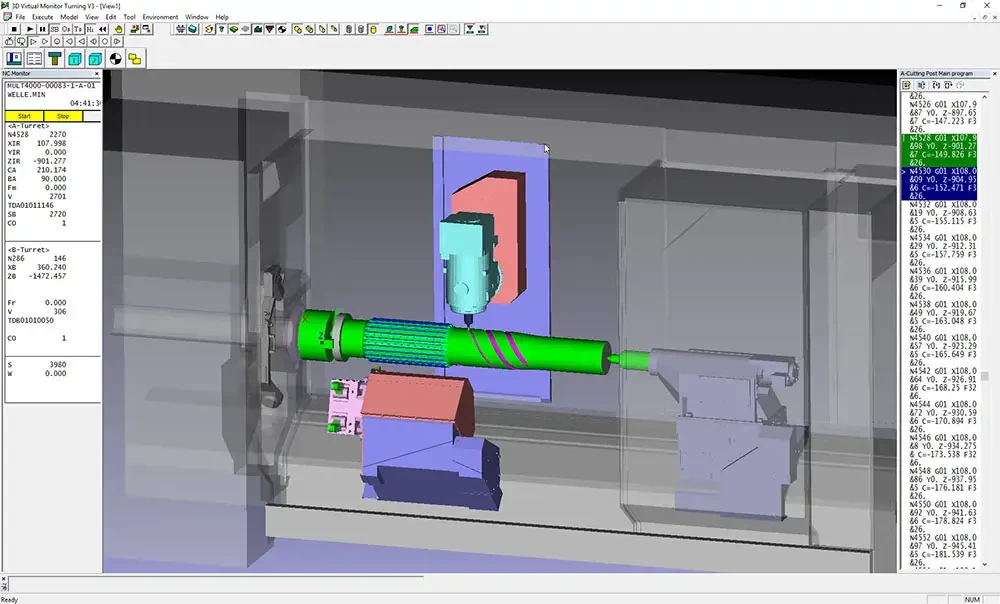The width and height of the screenshot is (1000, 604).
Task: Close the NC Monitor panel
Action: coord(96,74)
